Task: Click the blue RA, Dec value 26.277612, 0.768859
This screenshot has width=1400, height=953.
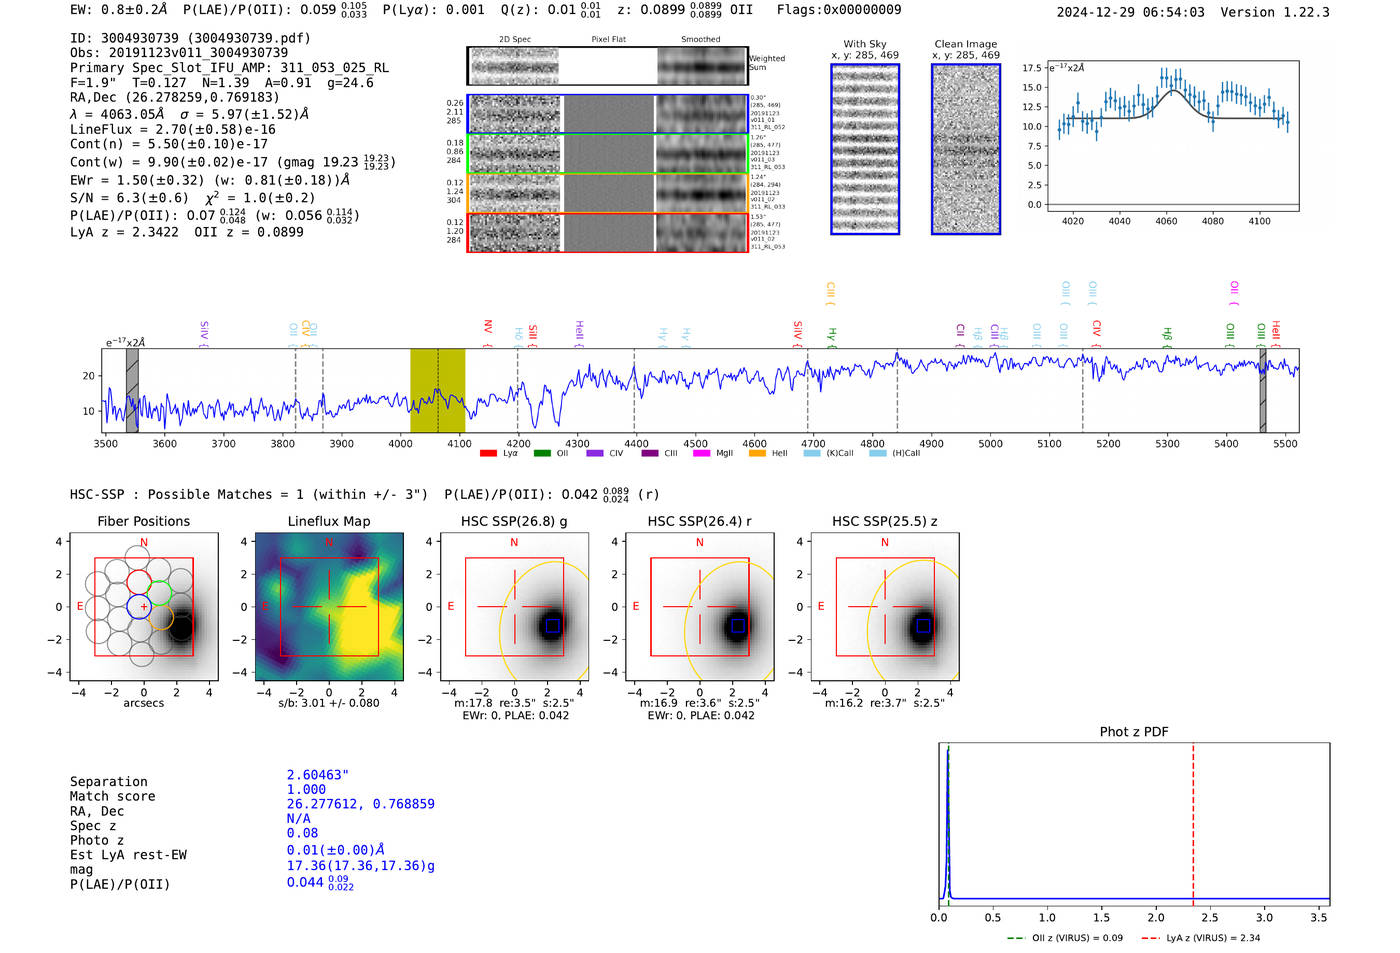Action: click(x=360, y=804)
